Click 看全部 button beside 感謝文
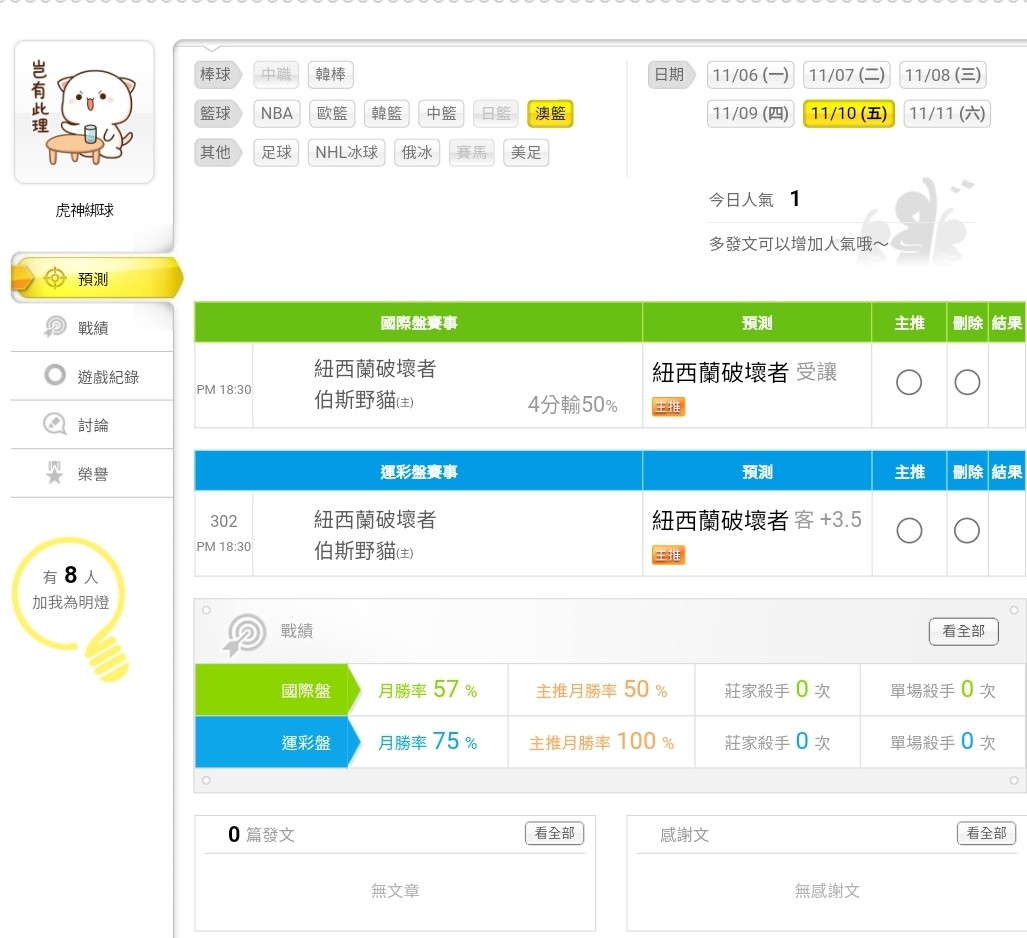Screen dimensions: 1027x938 coord(986,833)
